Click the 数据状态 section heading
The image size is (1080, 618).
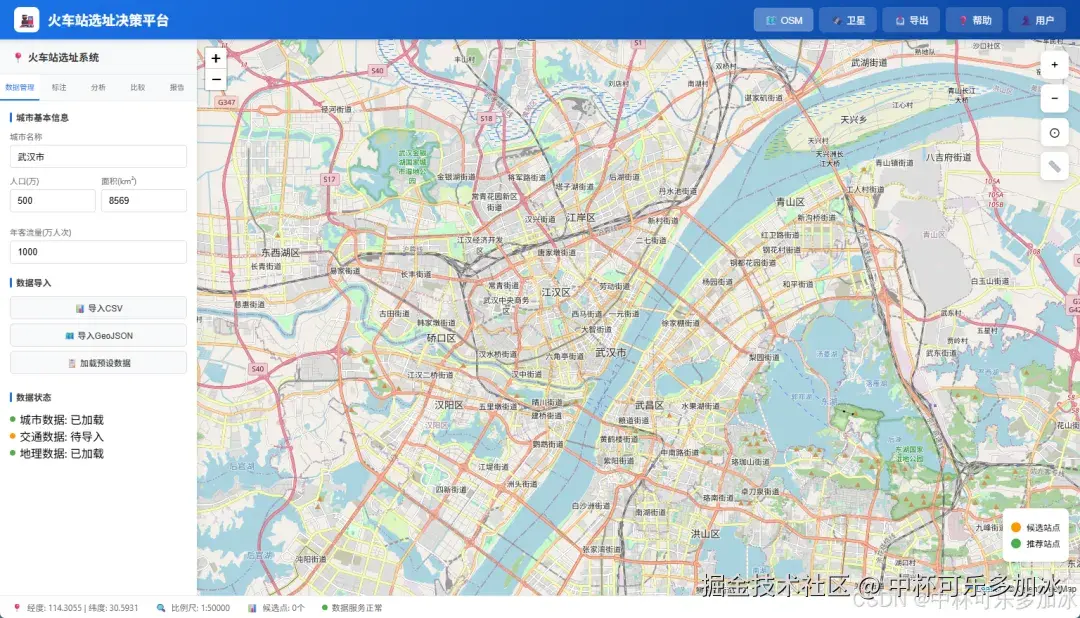33,398
